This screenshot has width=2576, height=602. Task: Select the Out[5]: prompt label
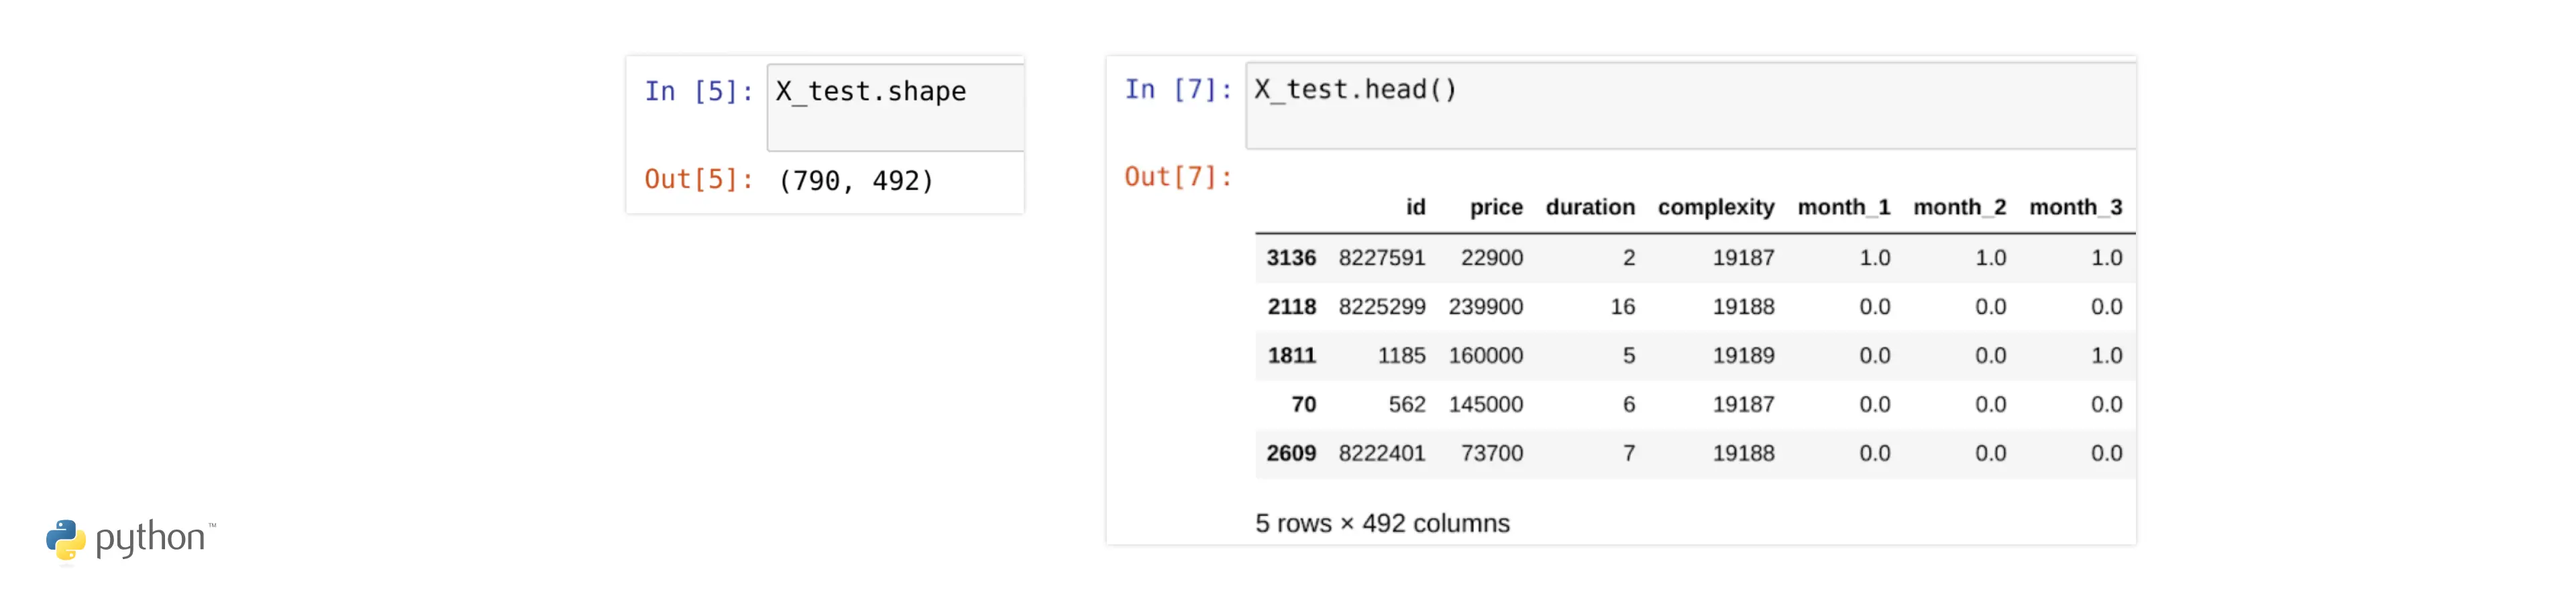point(699,180)
